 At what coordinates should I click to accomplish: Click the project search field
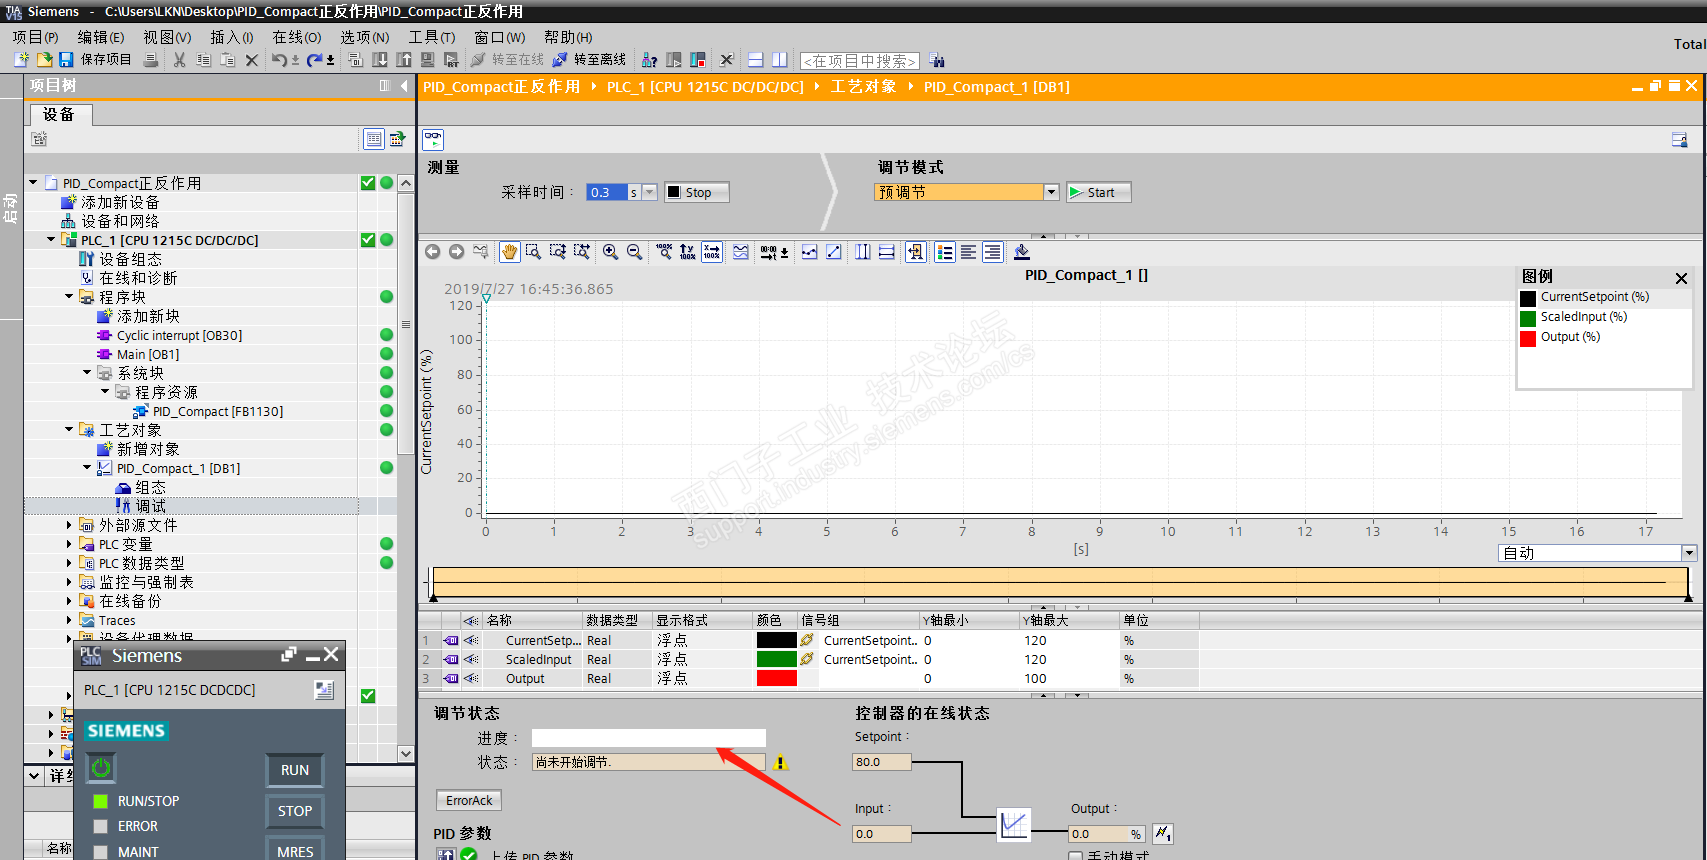pyautogui.click(x=859, y=61)
